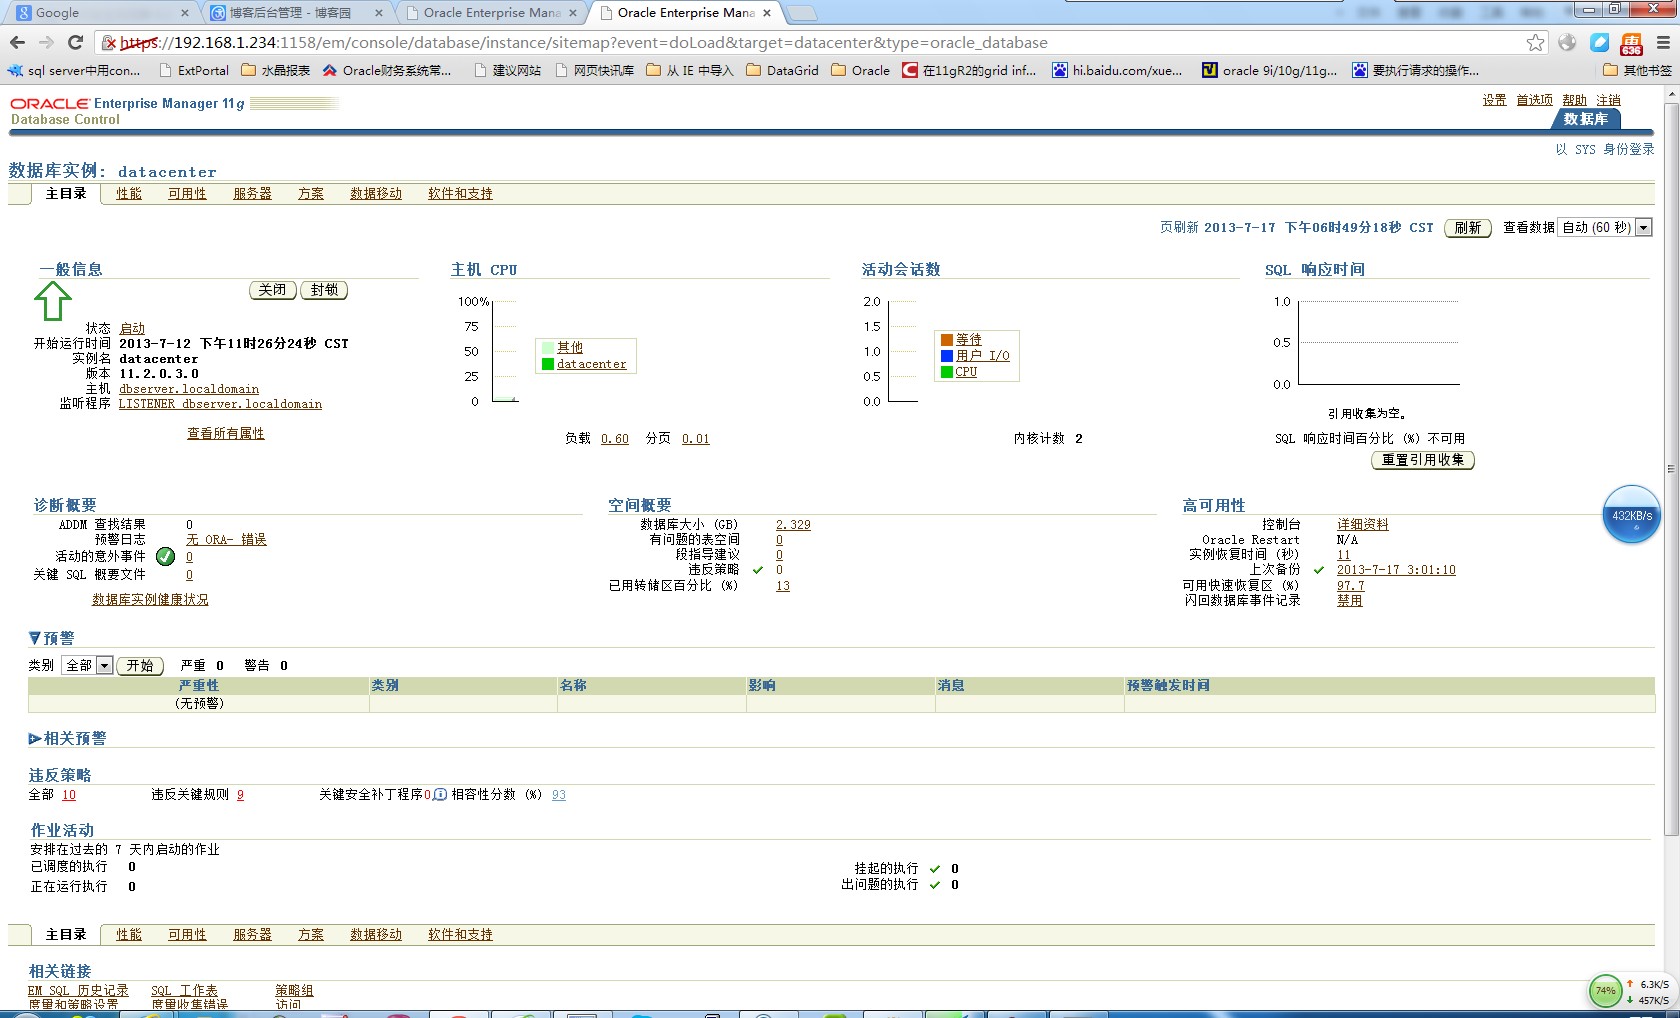The width and height of the screenshot is (1680, 1018).
Task: Click orange 等待 sessions legend swatch
Action: pyautogui.click(x=947, y=340)
